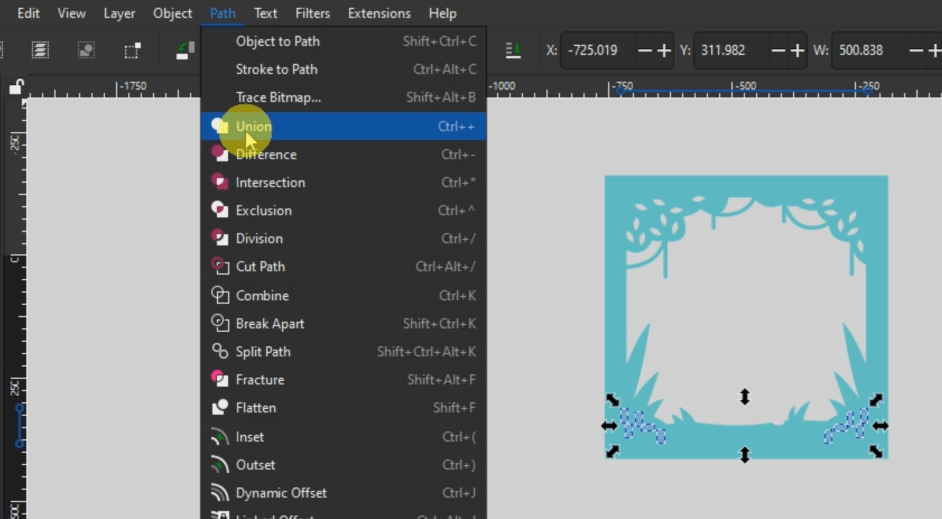
Task: Toggle the guides lock at ruler corner
Action: click(15, 87)
